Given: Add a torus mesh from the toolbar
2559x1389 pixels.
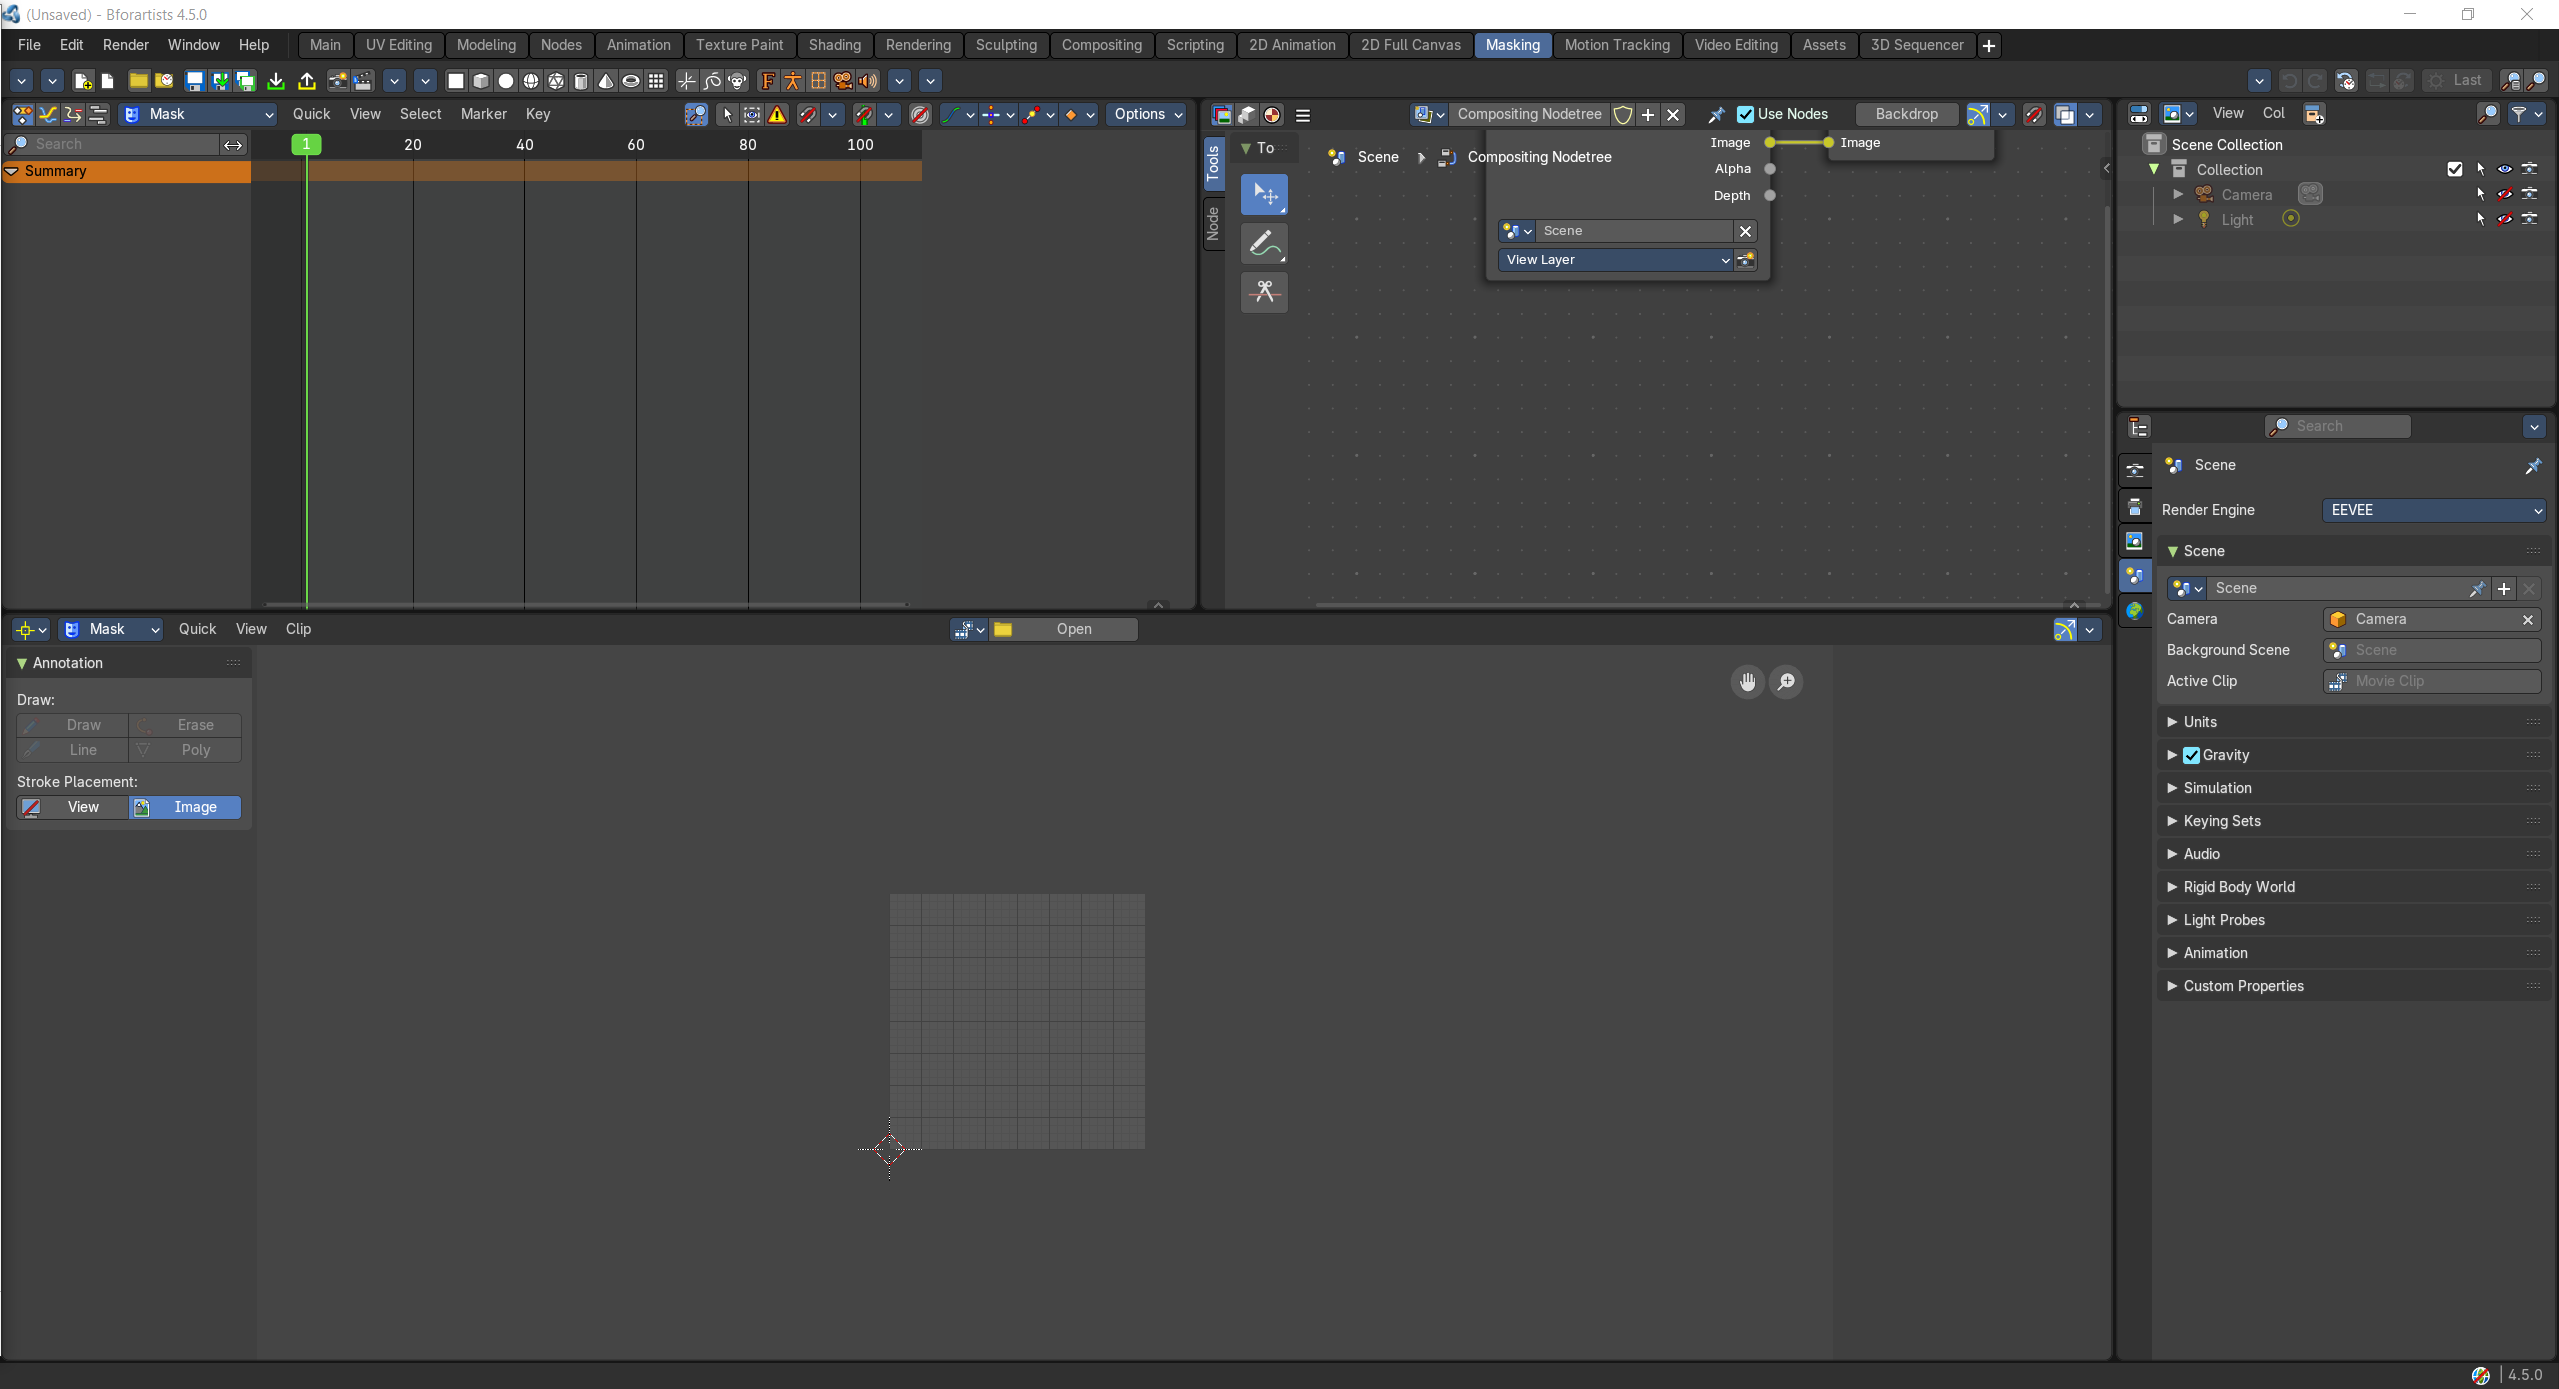Looking at the screenshot, I should click(x=631, y=81).
